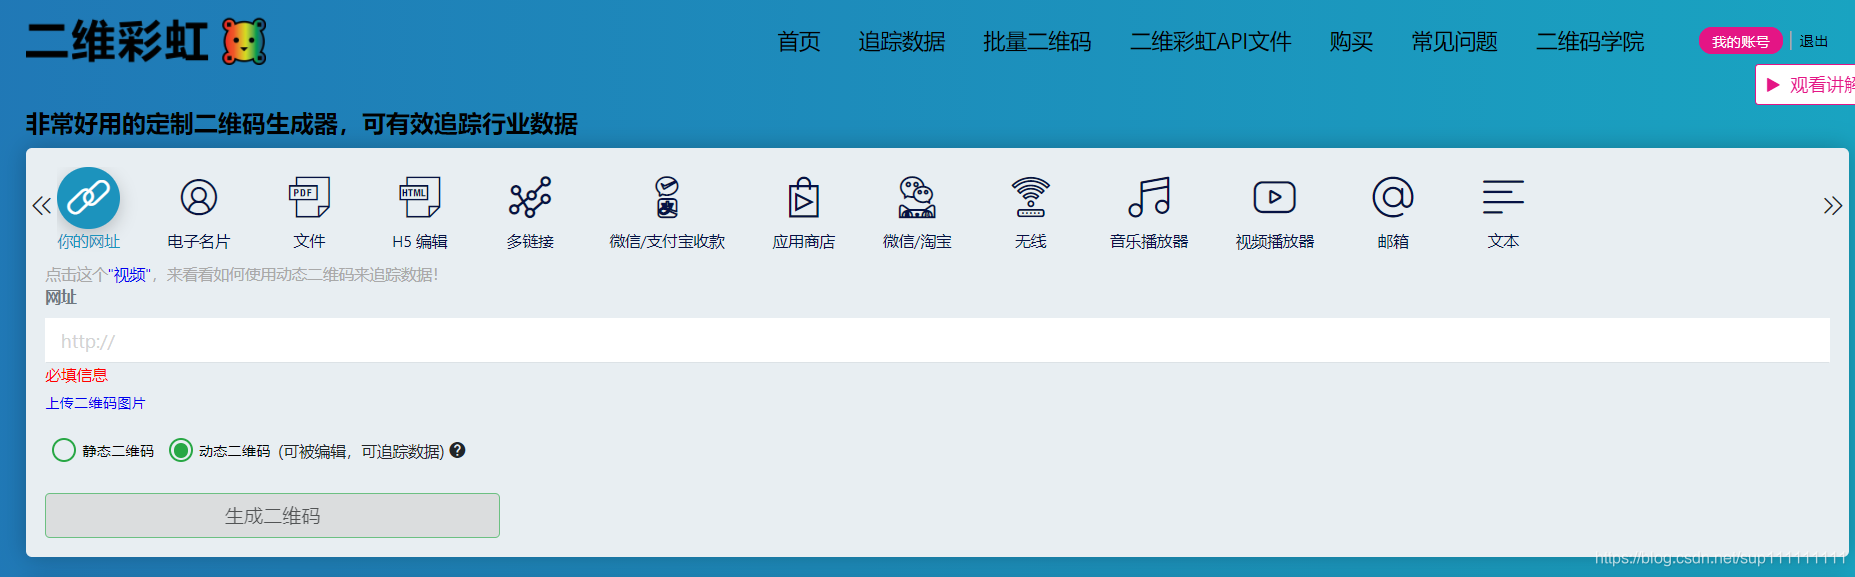Pick the 微信/淘宝 chat icon
Image resolution: width=1855 pixels, height=577 pixels.
point(917,197)
